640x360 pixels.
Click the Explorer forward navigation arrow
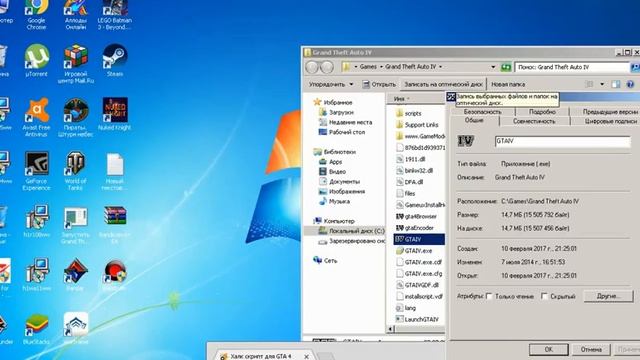pos(327,67)
